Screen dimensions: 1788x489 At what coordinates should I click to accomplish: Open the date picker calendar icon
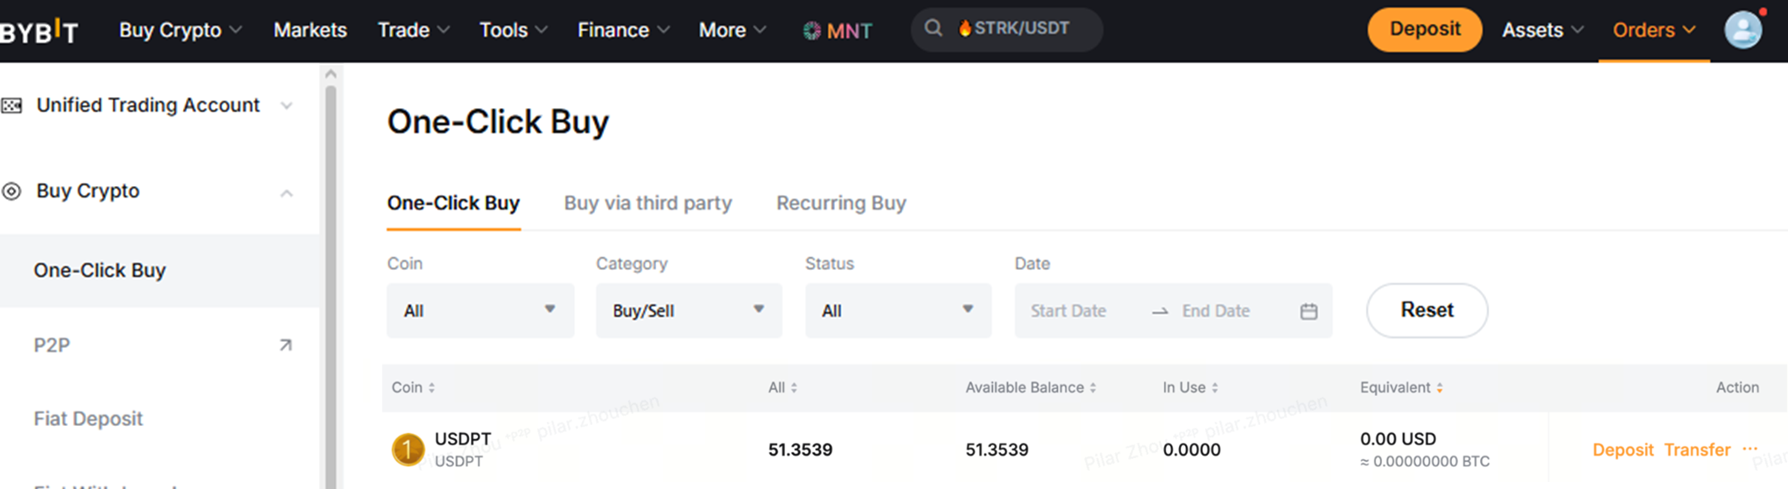(1308, 311)
